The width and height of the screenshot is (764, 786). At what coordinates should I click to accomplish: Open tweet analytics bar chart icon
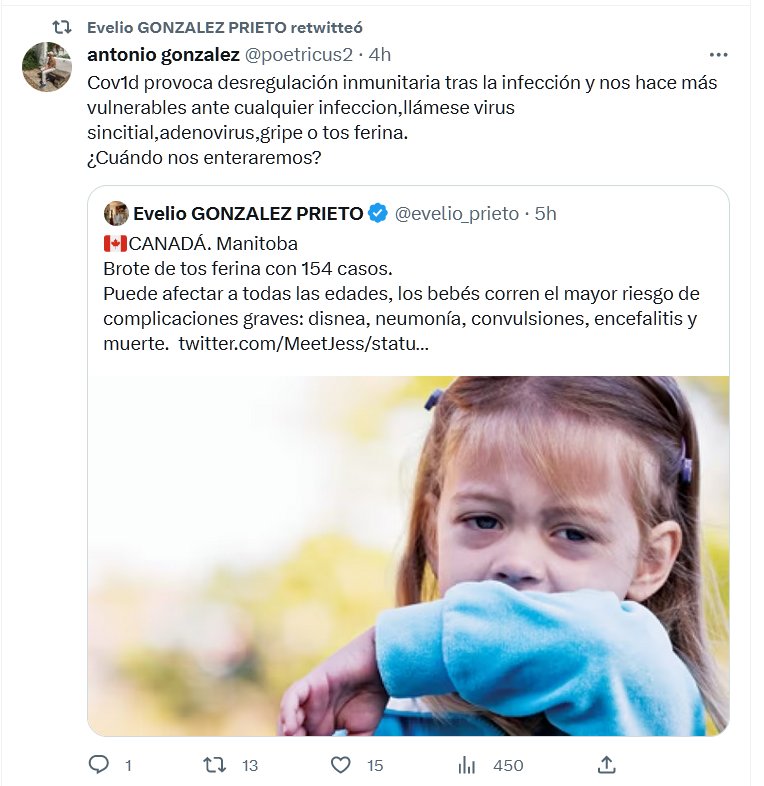click(x=467, y=765)
